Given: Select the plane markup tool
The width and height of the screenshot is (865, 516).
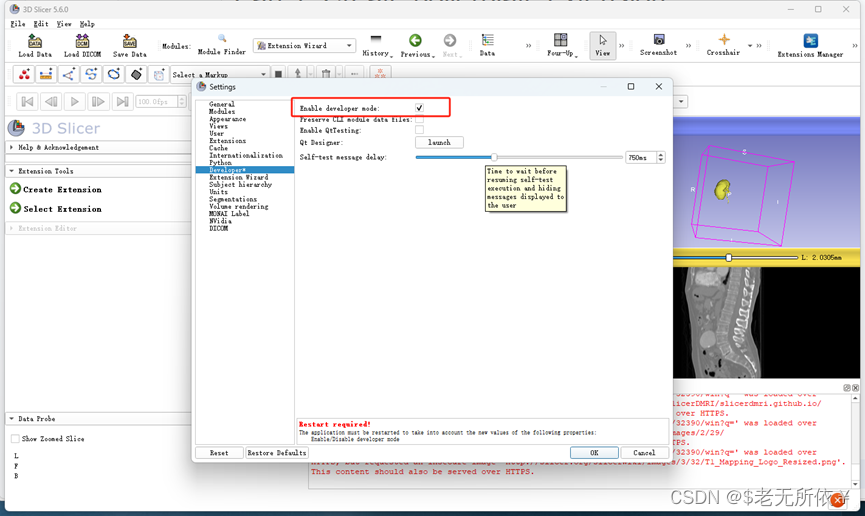Looking at the screenshot, I should [x=136, y=74].
